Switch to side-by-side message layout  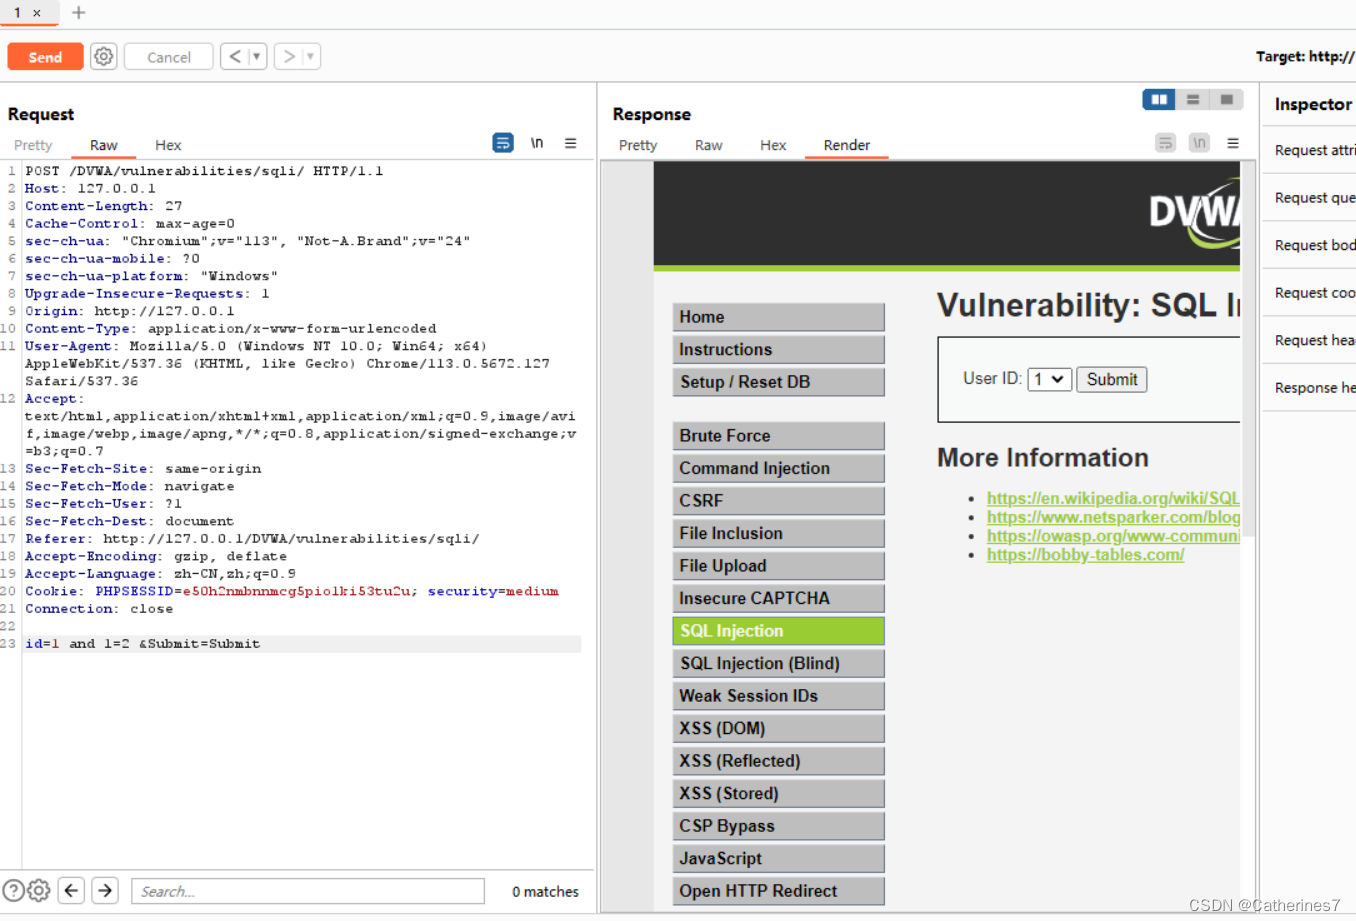(1158, 99)
